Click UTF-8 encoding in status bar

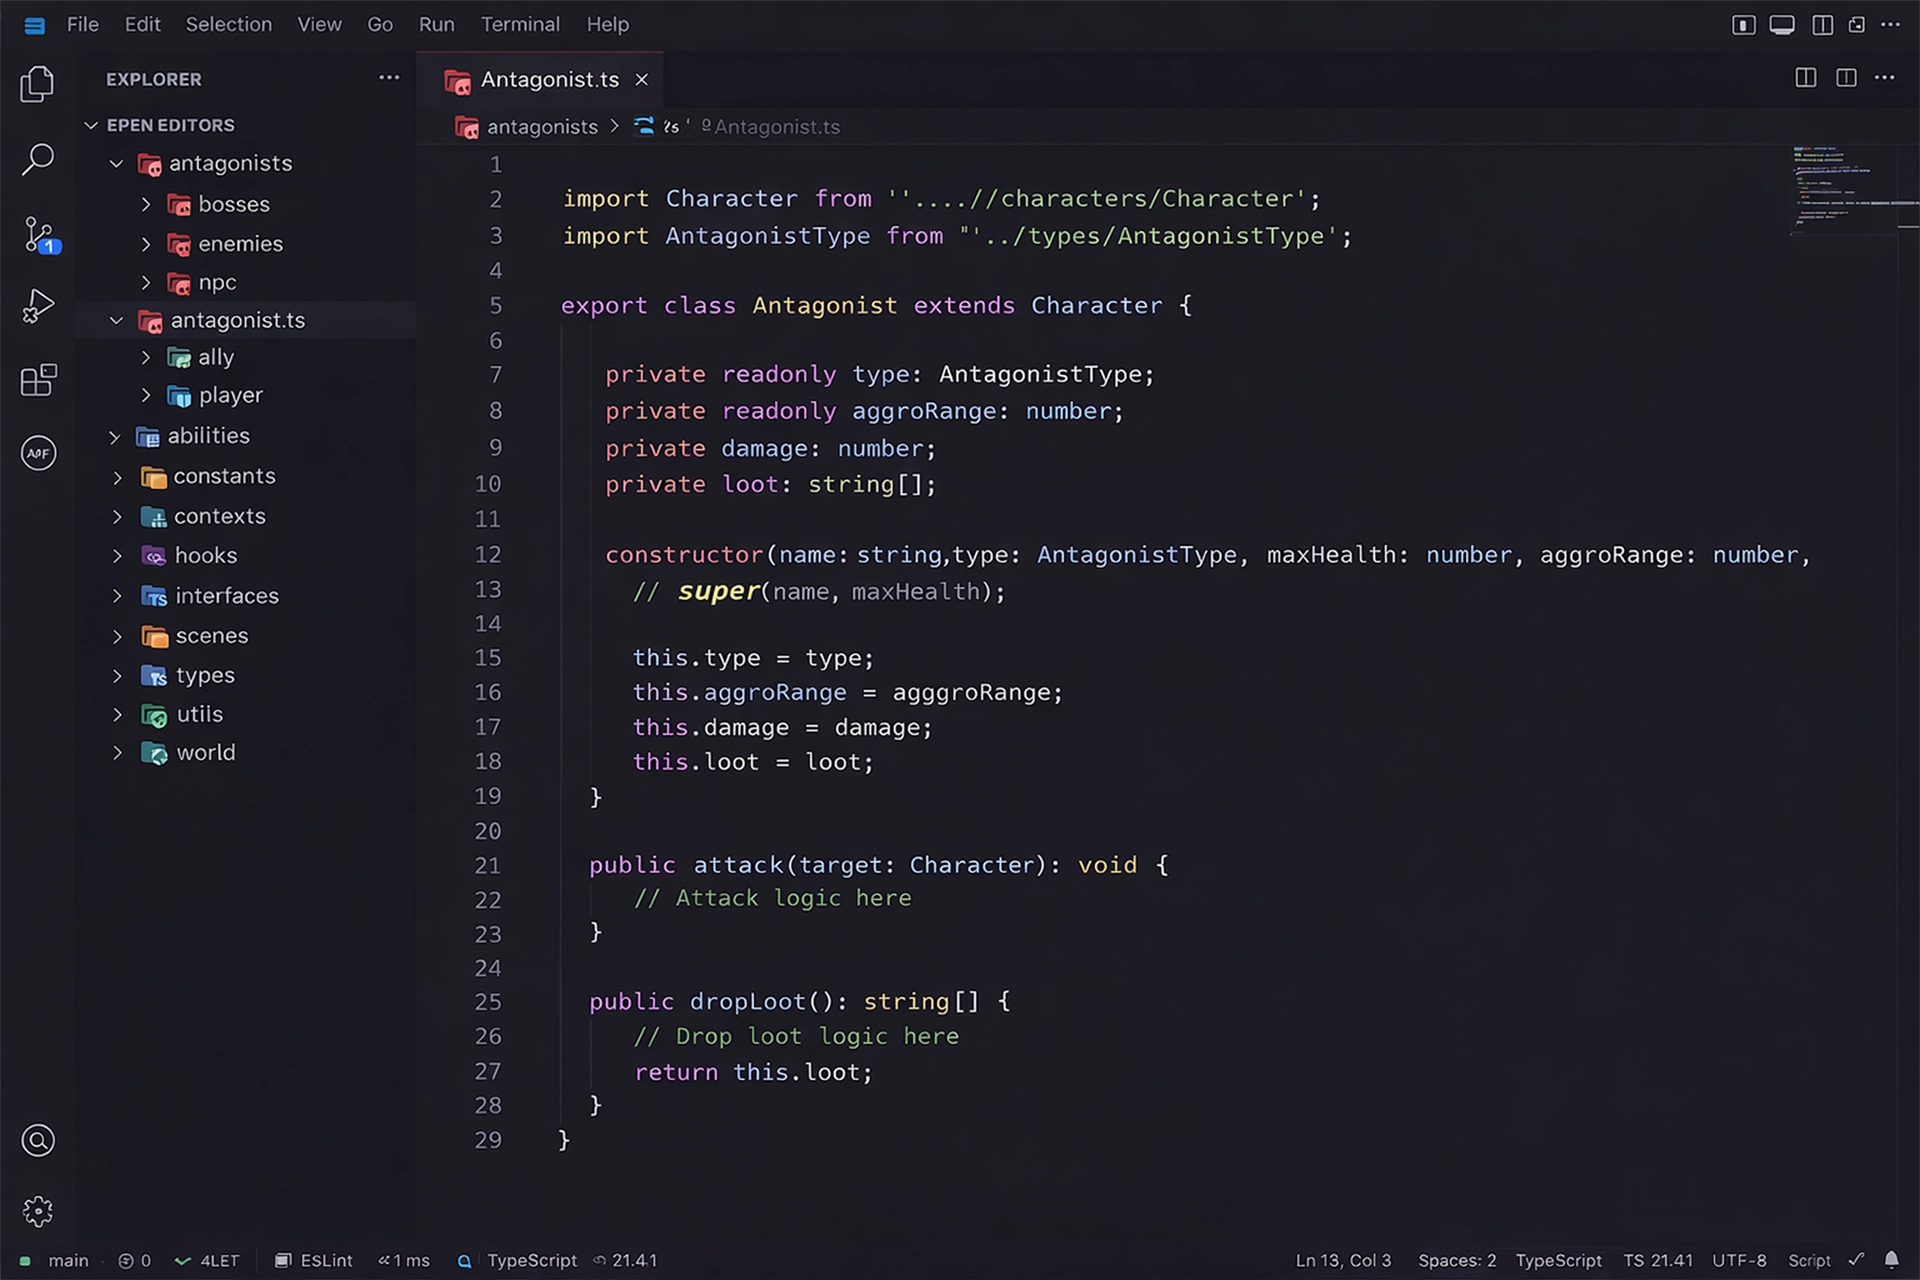pos(1739,1260)
